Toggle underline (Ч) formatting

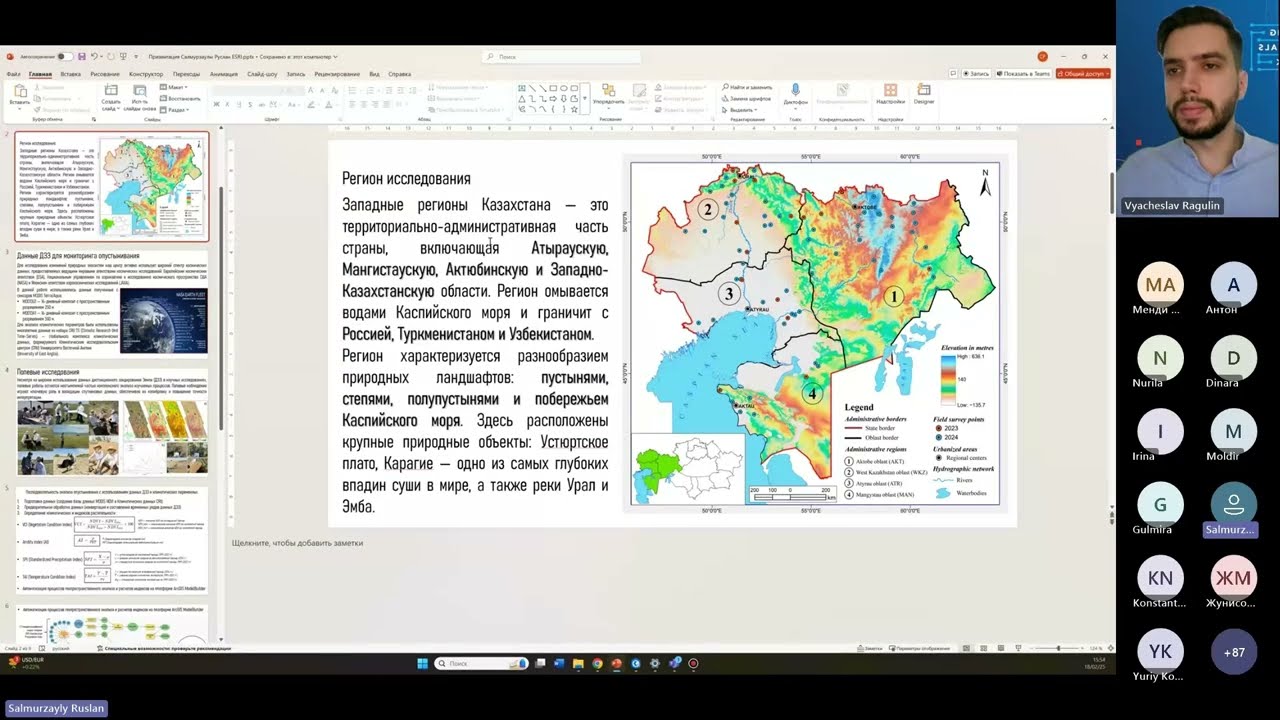pos(238,104)
